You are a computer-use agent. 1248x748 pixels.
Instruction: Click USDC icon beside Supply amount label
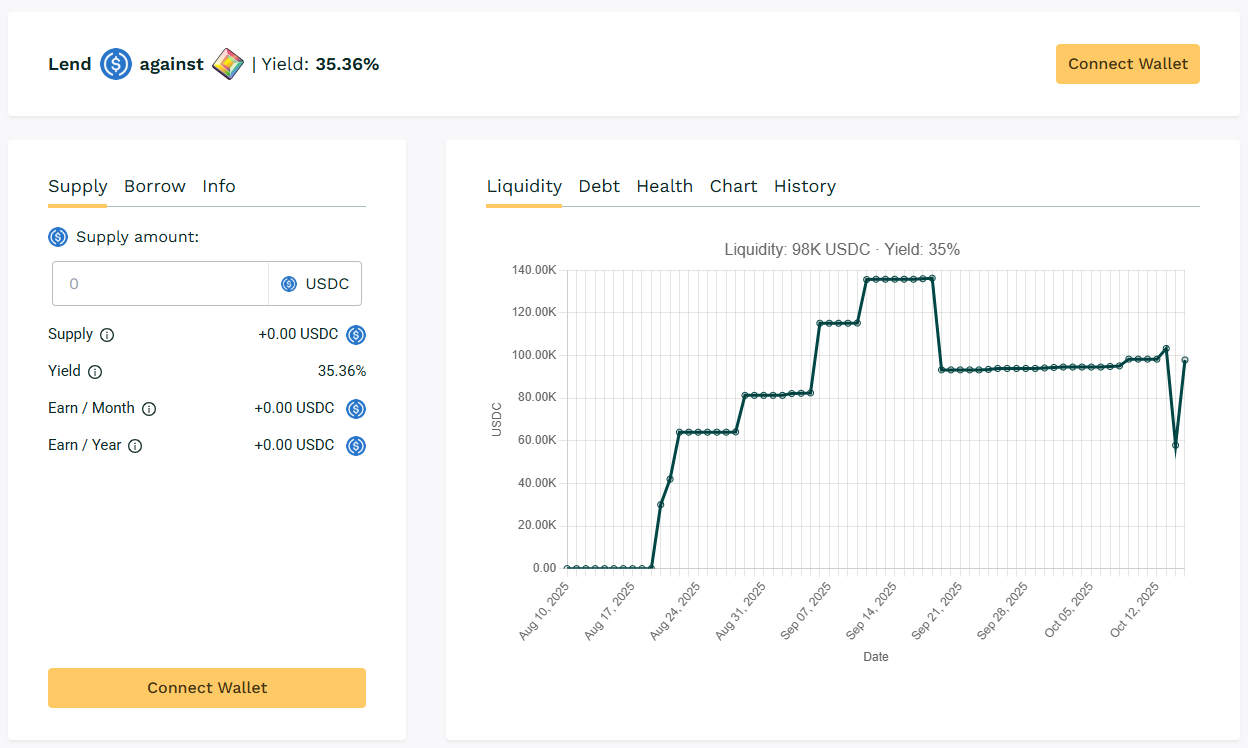(58, 237)
